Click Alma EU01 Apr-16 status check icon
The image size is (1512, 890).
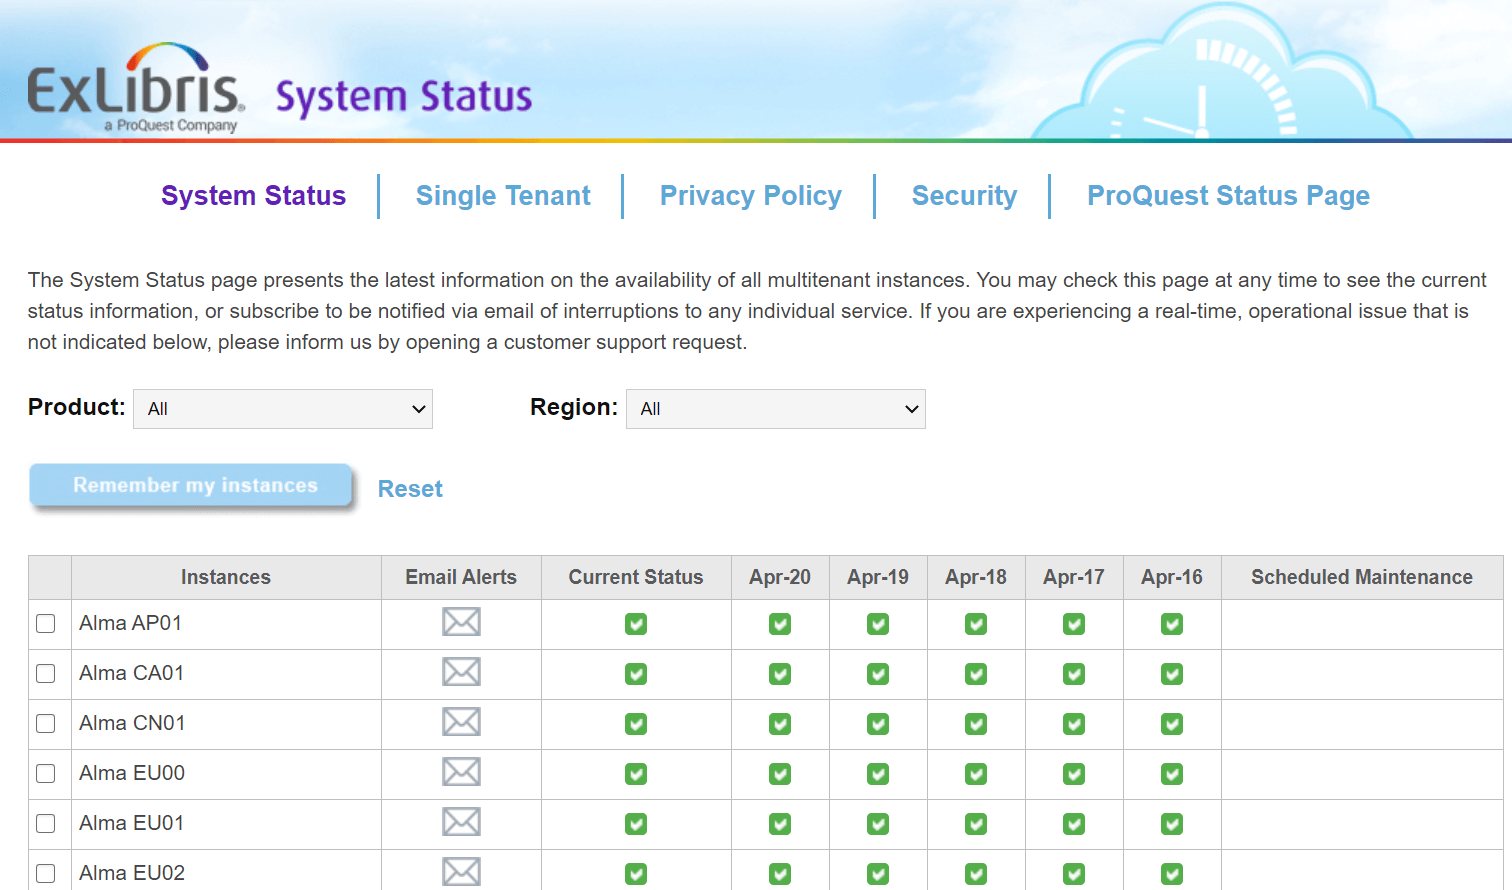(x=1172, y=824)
